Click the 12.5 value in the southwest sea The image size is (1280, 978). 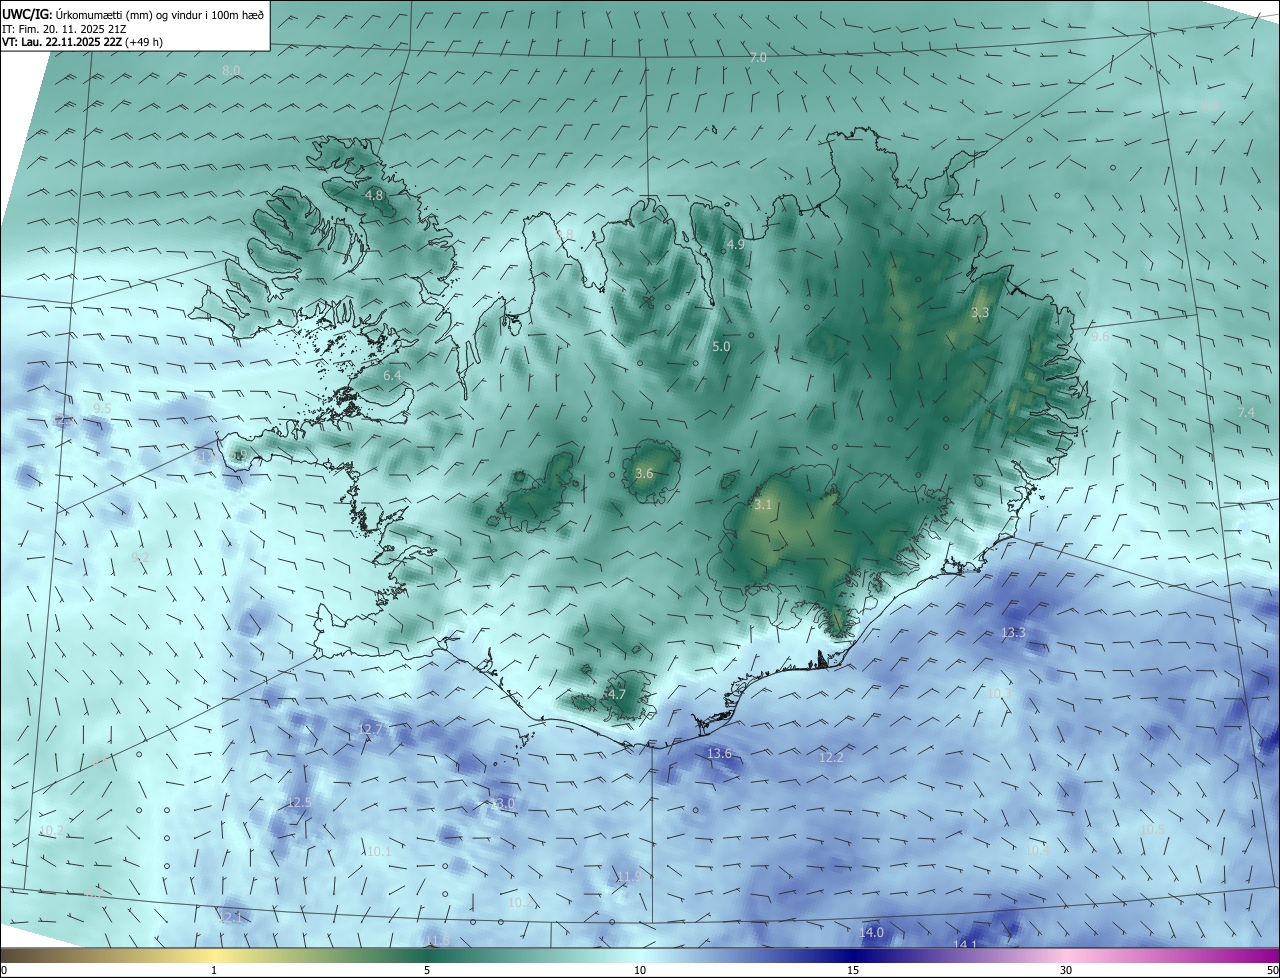[299, 802]
